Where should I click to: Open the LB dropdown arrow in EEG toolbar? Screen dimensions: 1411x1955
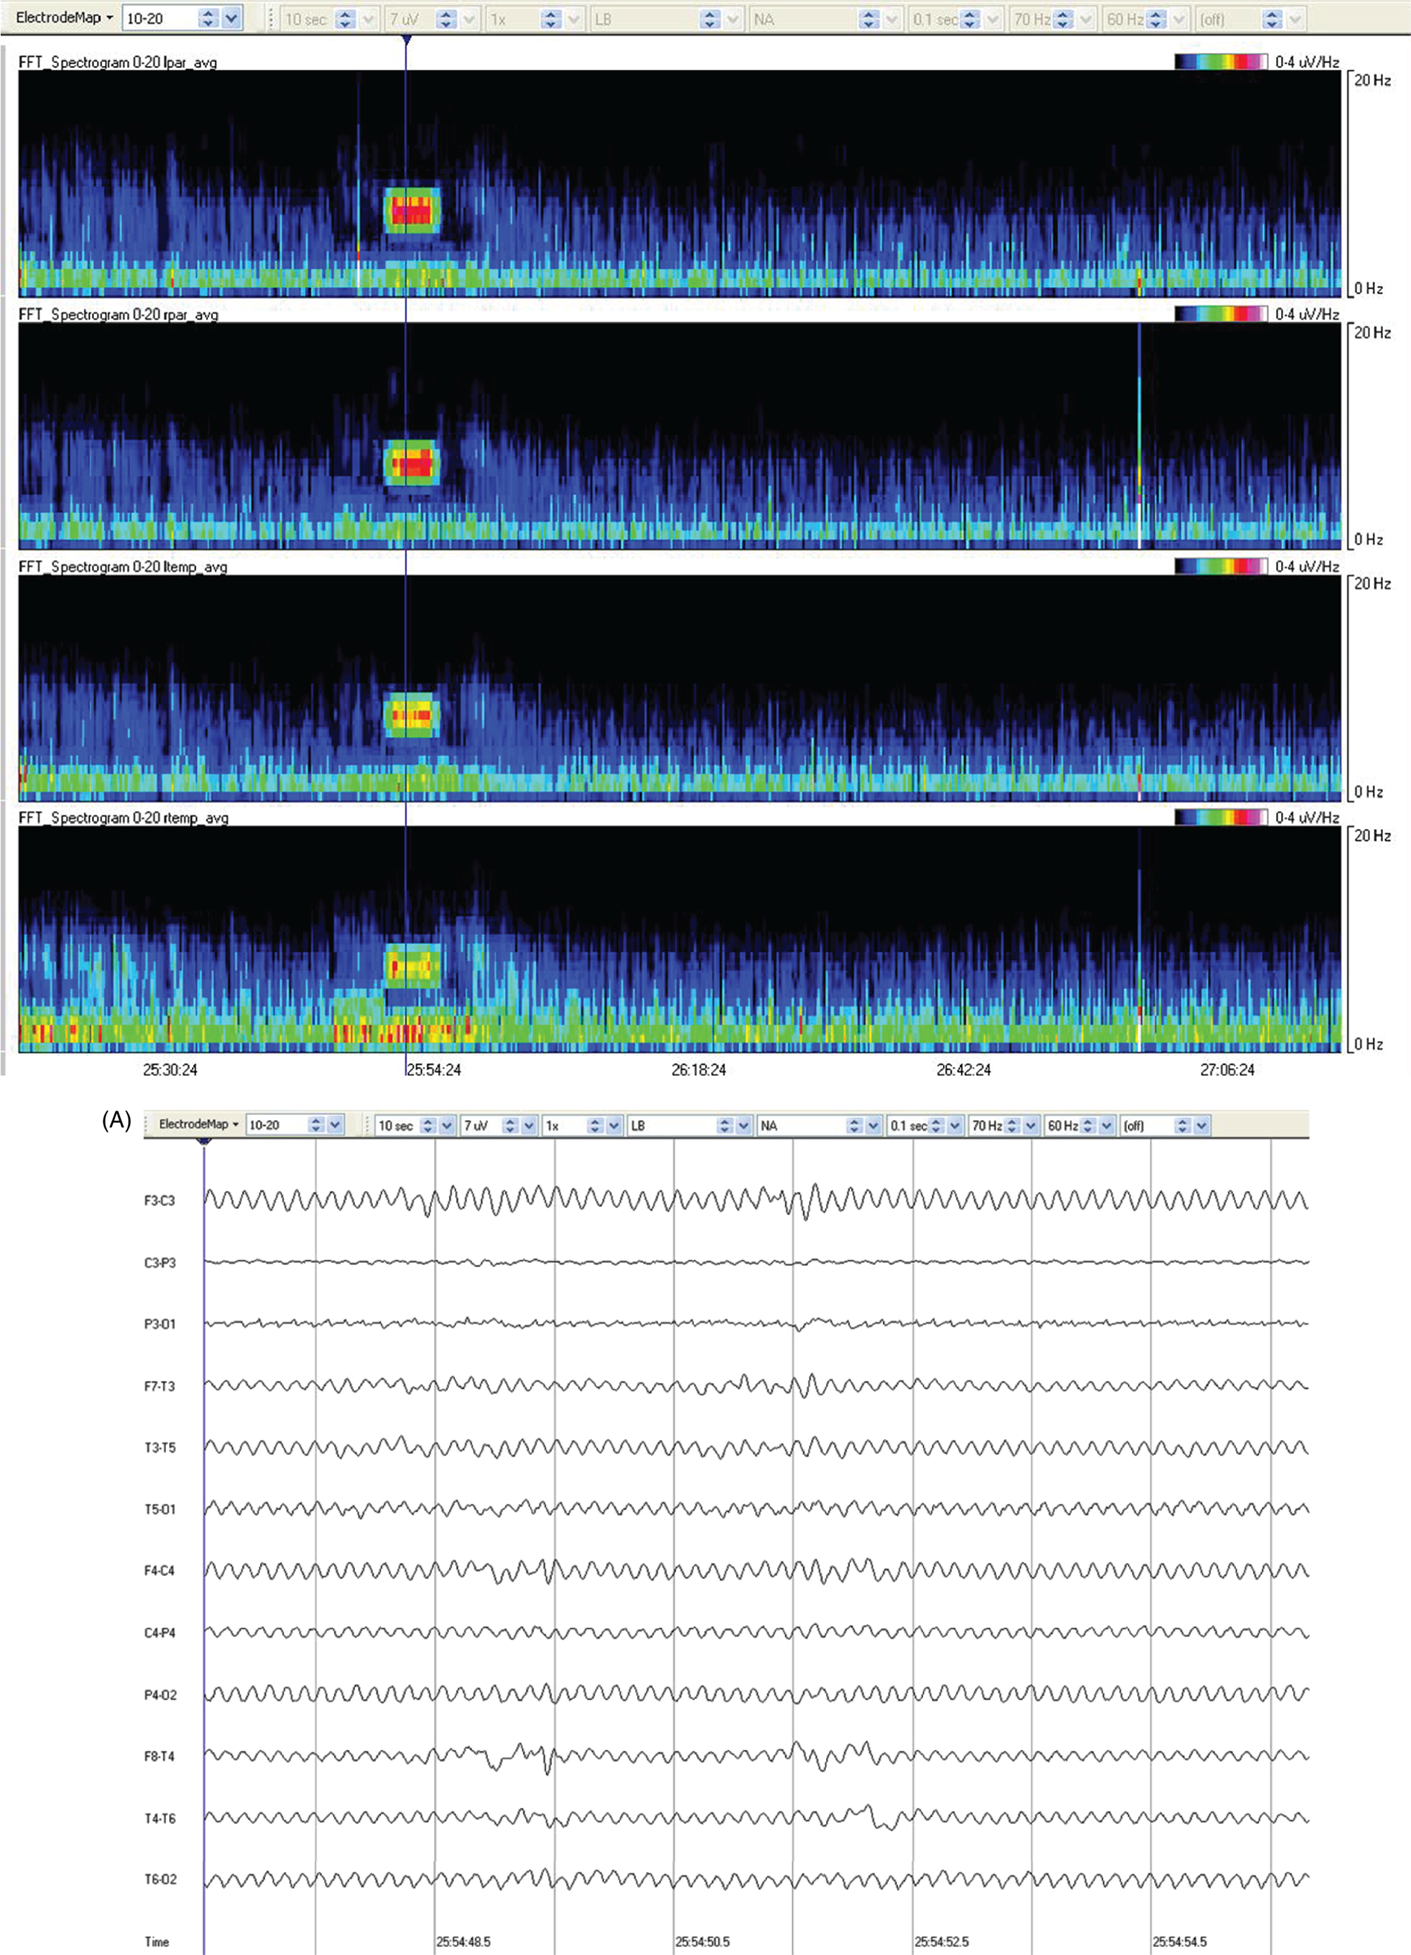pyautogui.click(x=743, y=1126)
